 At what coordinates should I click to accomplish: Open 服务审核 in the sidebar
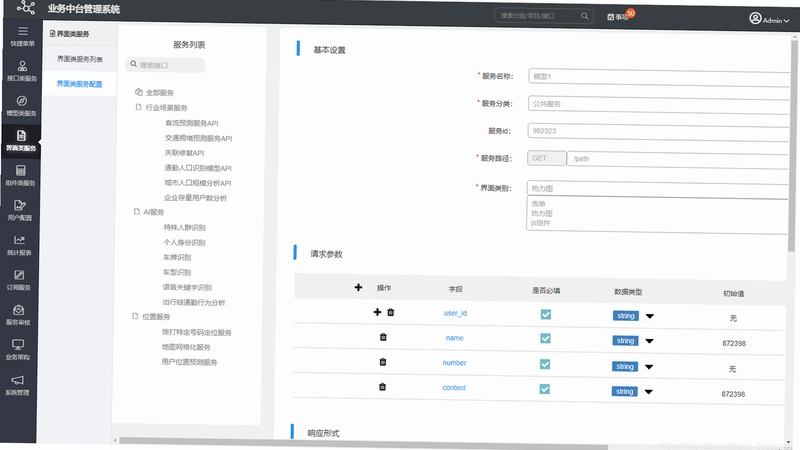point(18,314)
